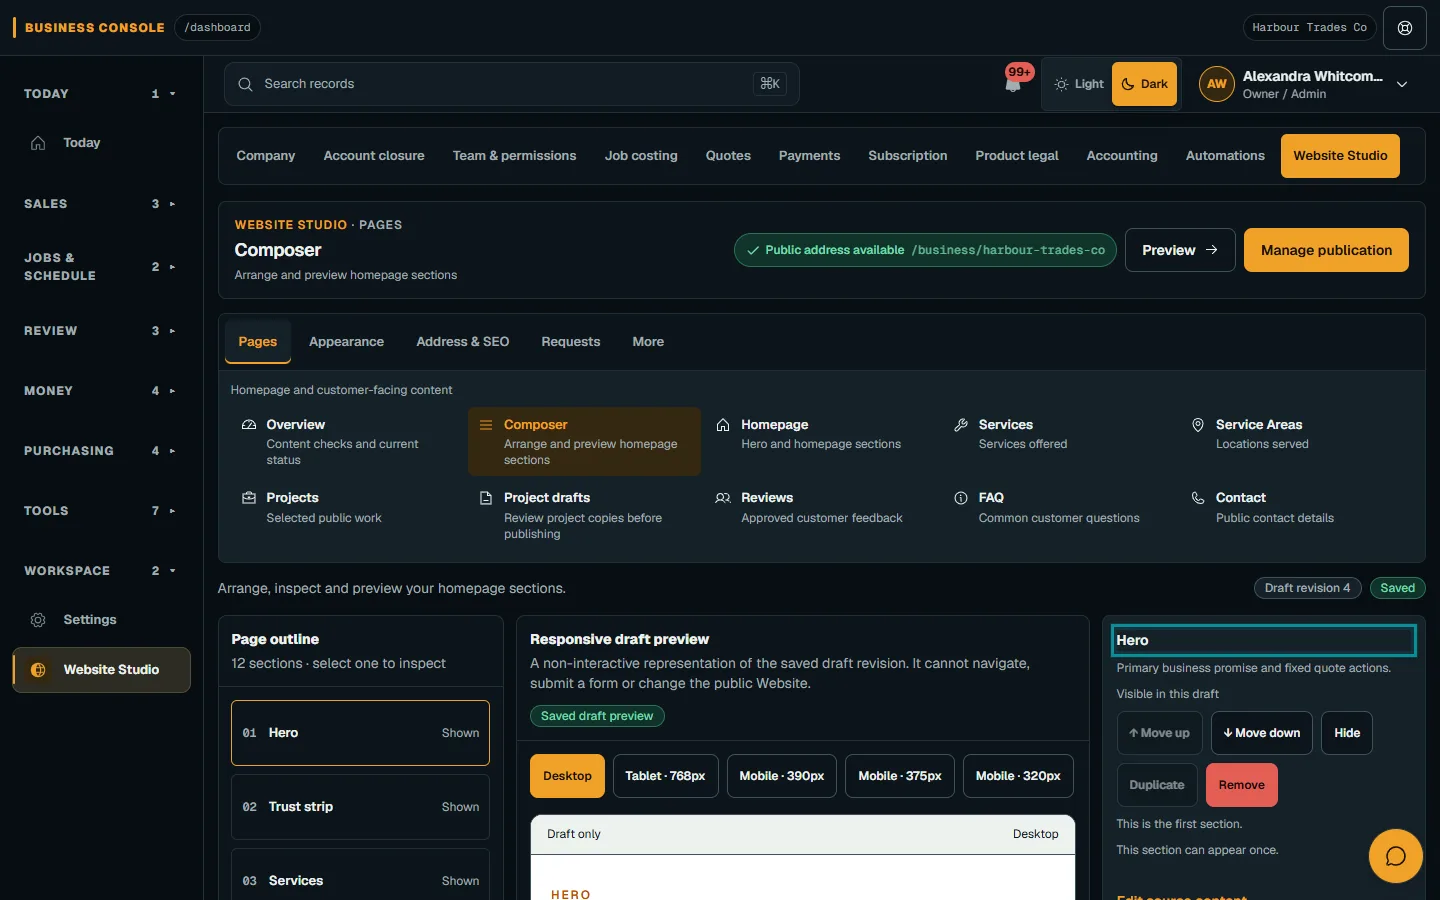This screenshot has width=1440, height=900.
Task: Click the Website Studio globe icon in the sidebar
Action: coord(38,670)
